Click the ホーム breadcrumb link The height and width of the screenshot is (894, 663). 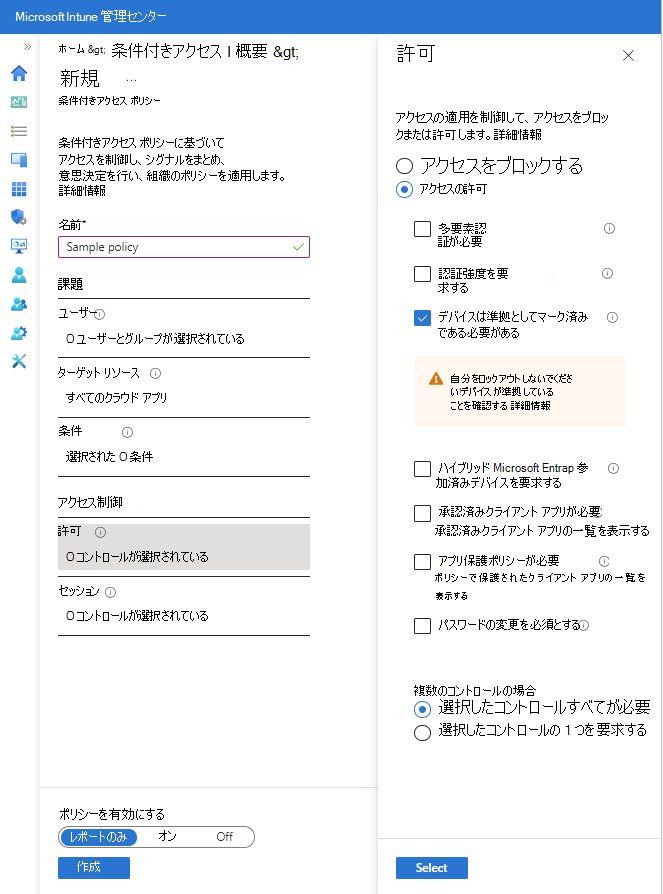point(72,50)
